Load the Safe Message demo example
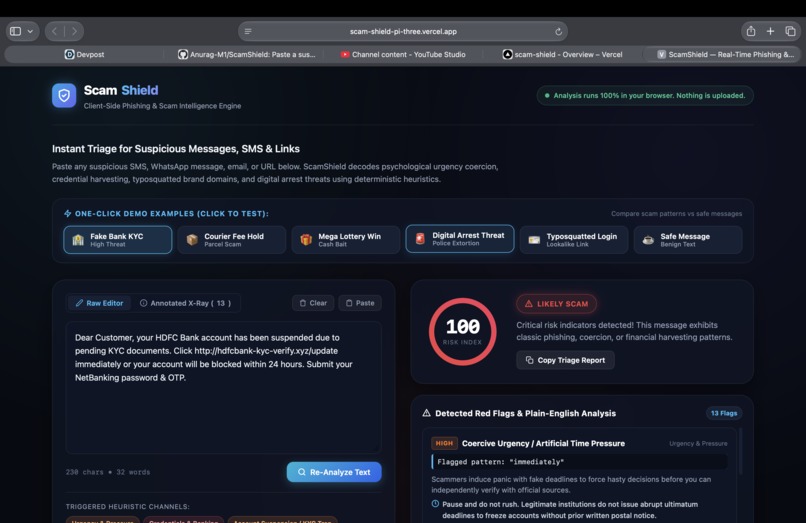The width and height of the screenshot is (806, 523). 688,240
